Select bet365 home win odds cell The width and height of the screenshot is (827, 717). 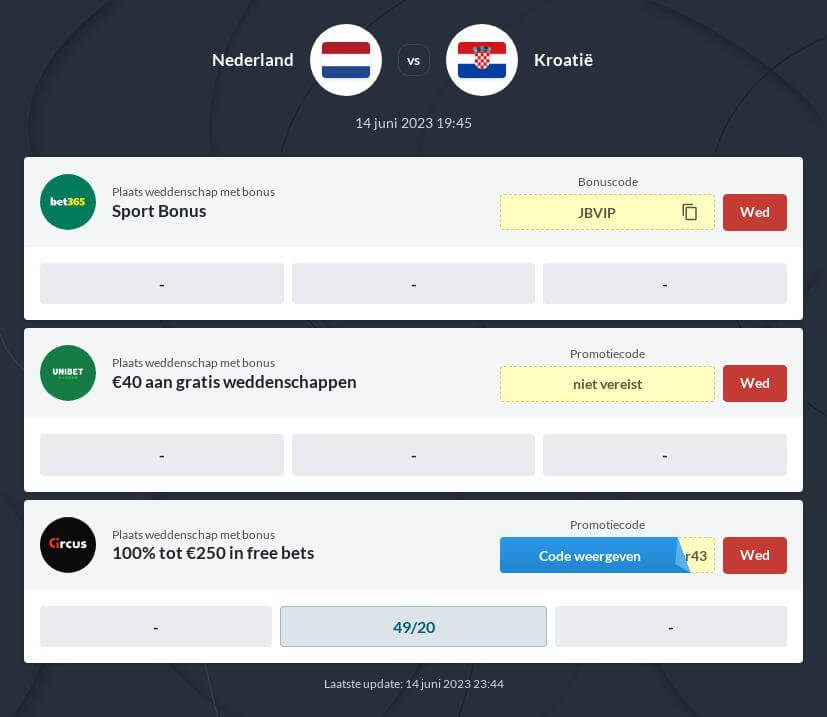[162, 284]
